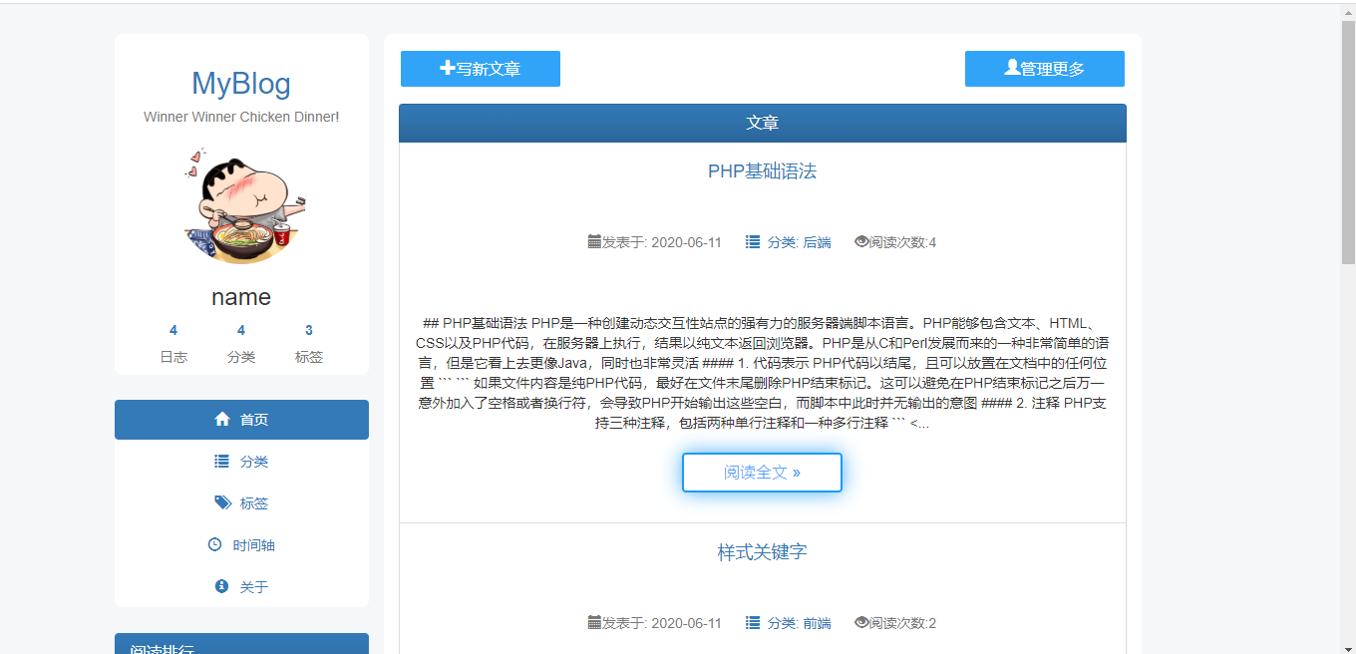Click PHP基础语法 publish date 2020-06-11
This screenshot has height=654, width=1356.
pyautogui.click(x=686, y=242)
